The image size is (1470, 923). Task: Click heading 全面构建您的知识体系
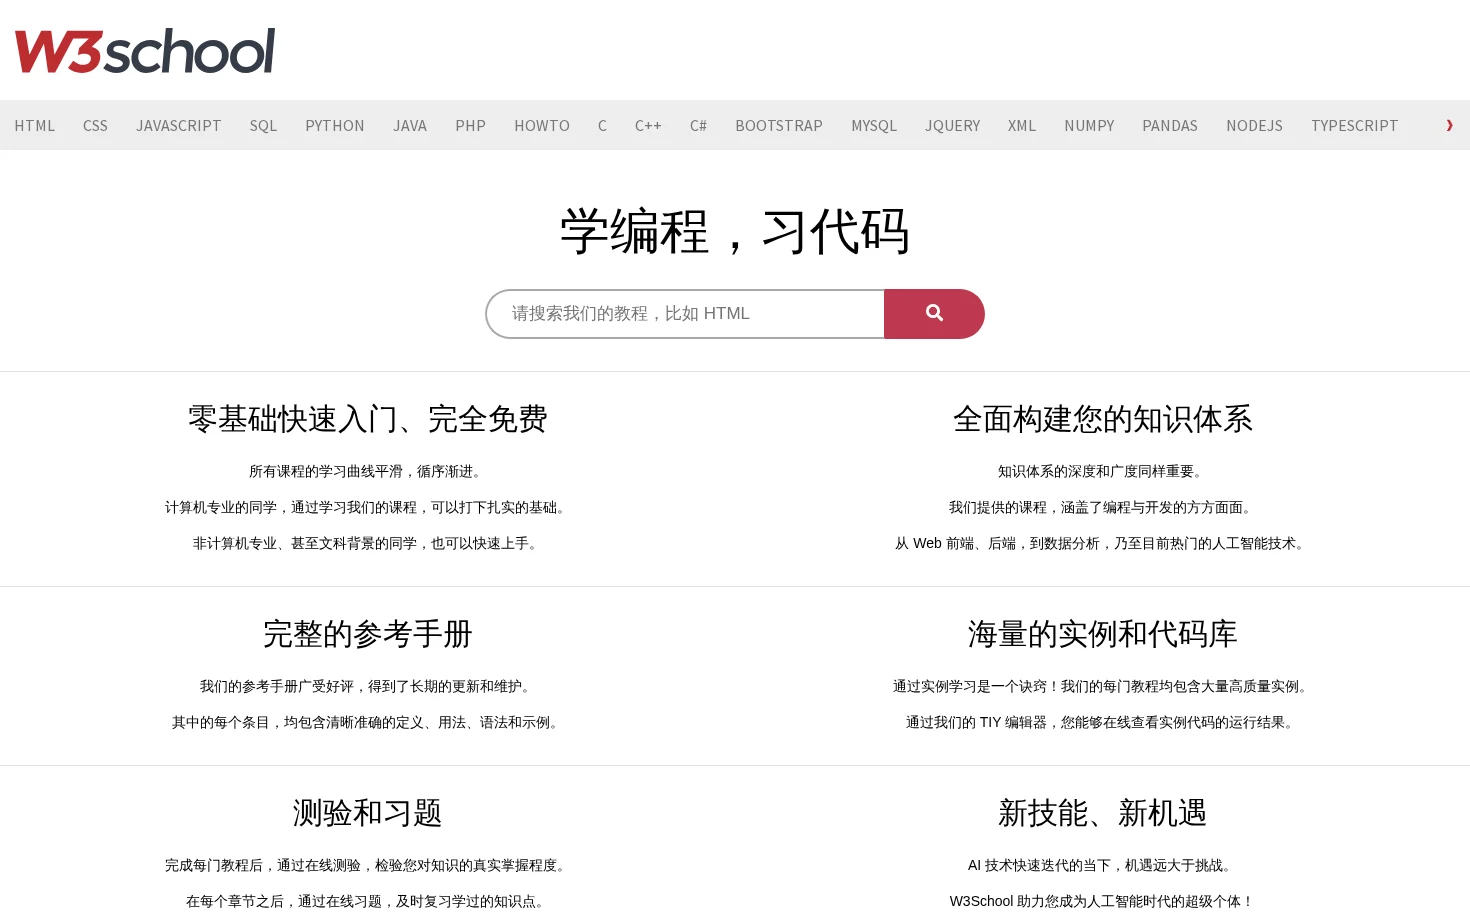coord(1102,419)
